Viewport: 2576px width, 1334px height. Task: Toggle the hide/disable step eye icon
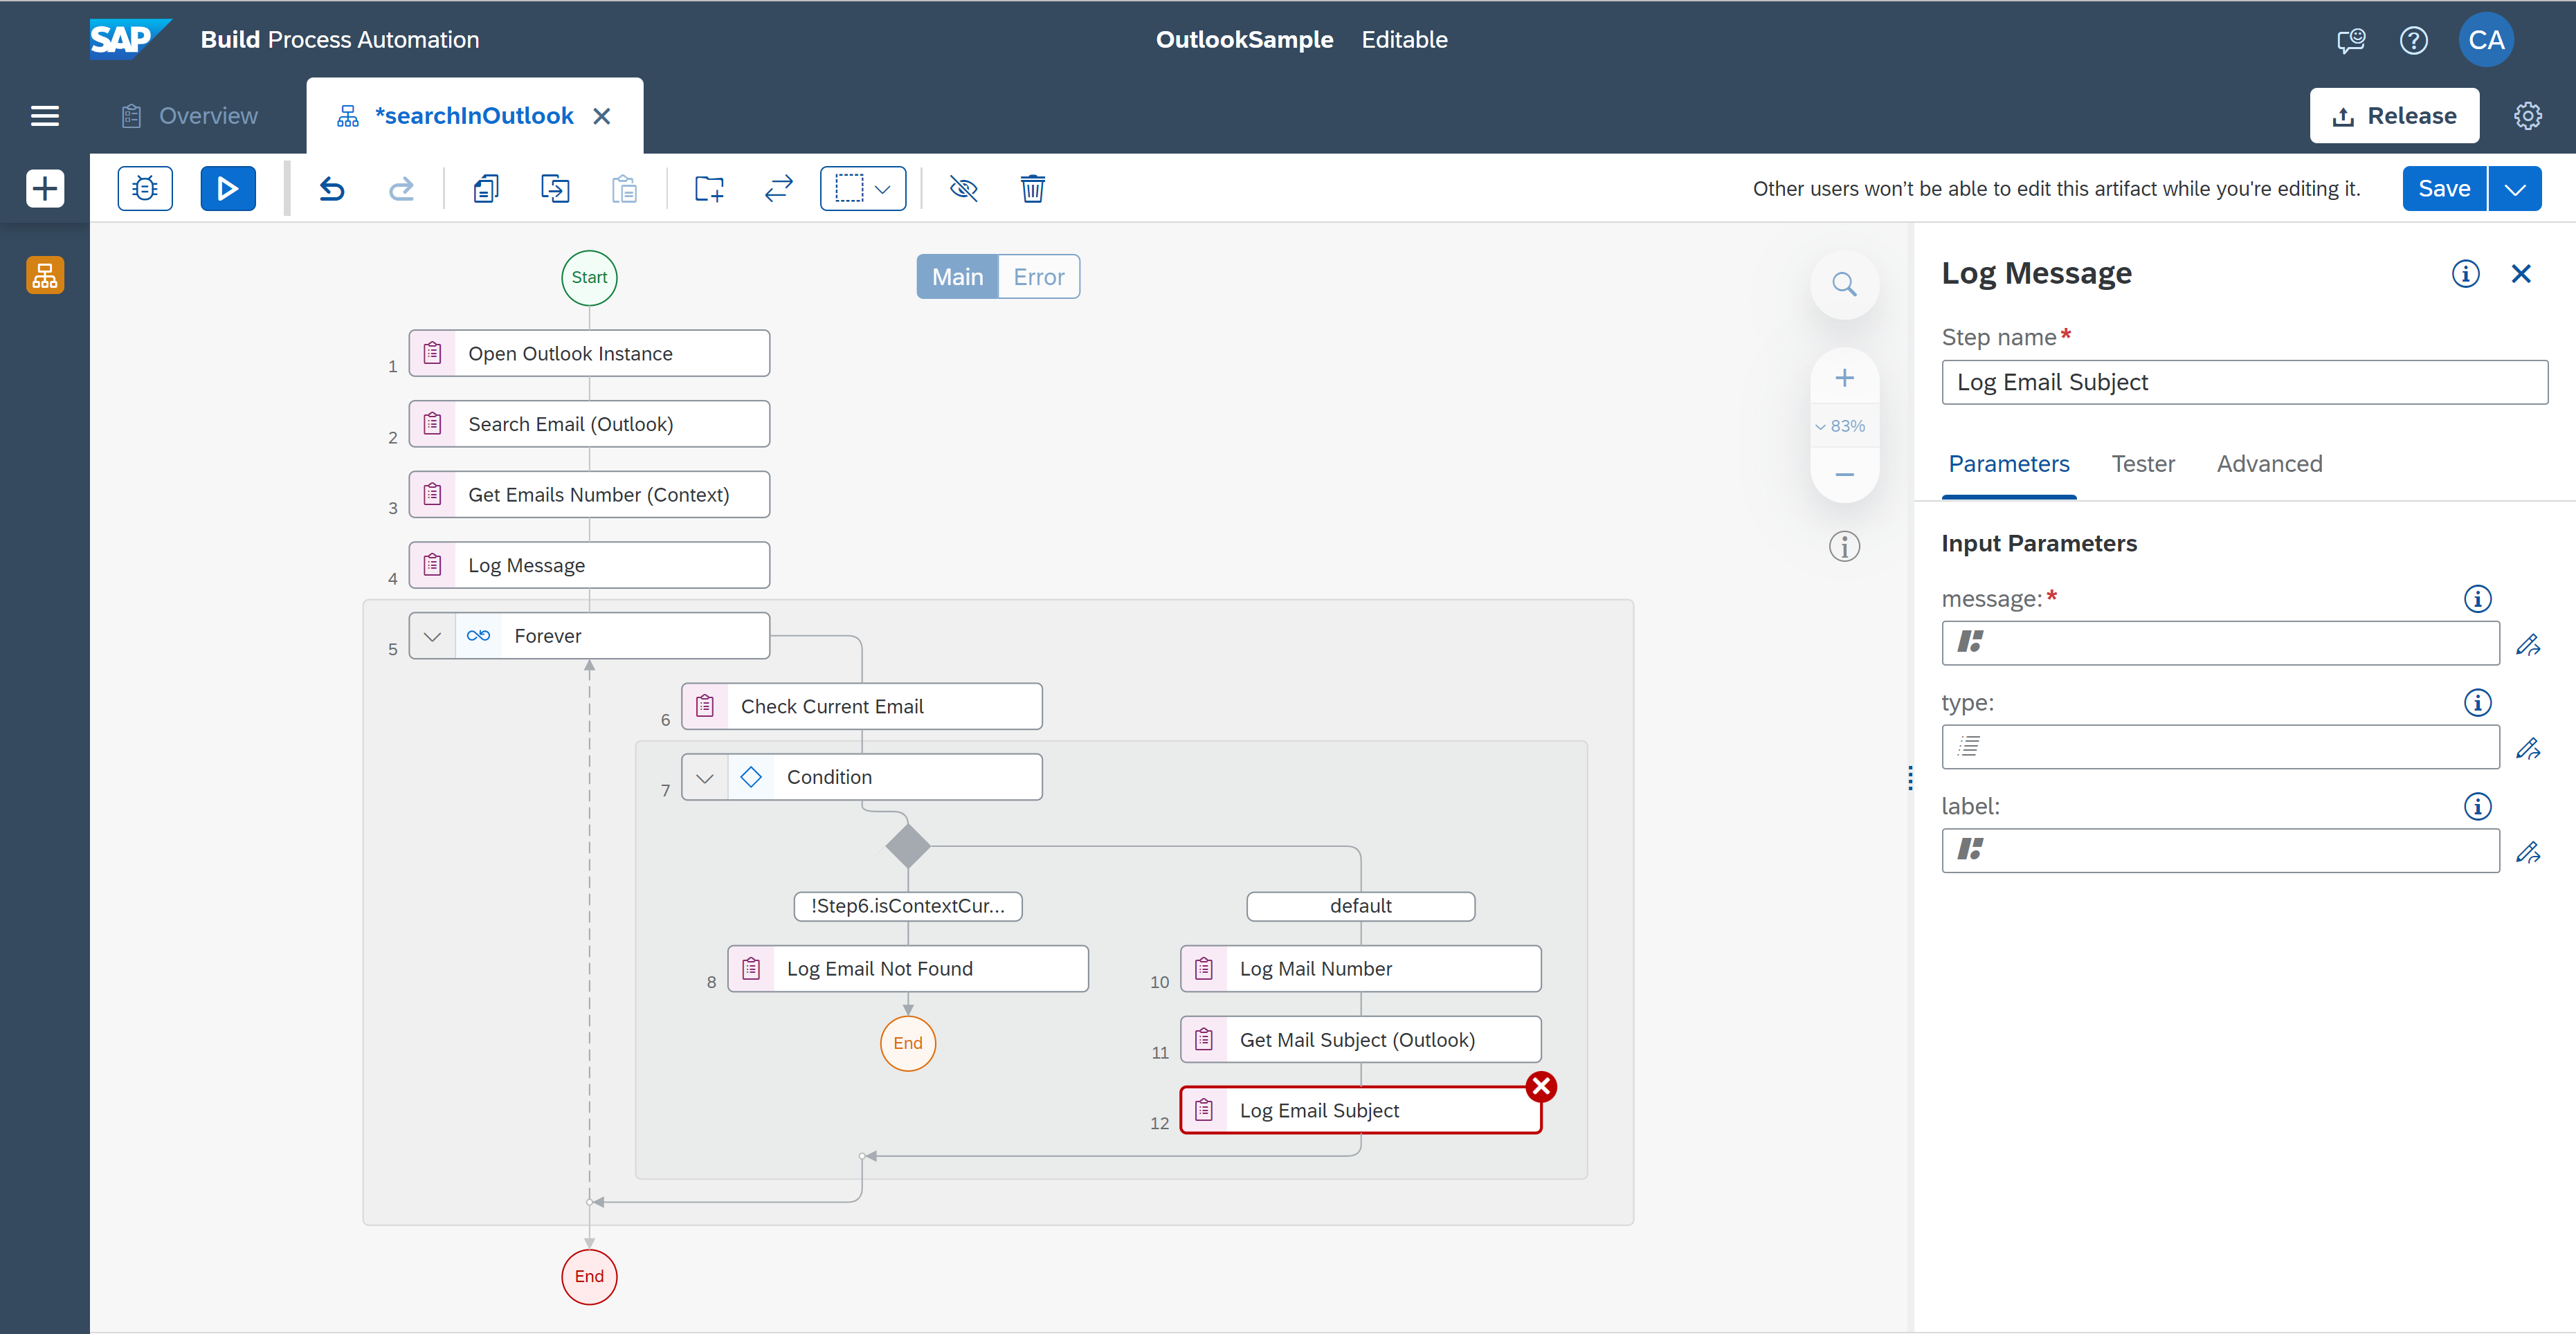tap(963, 188)
